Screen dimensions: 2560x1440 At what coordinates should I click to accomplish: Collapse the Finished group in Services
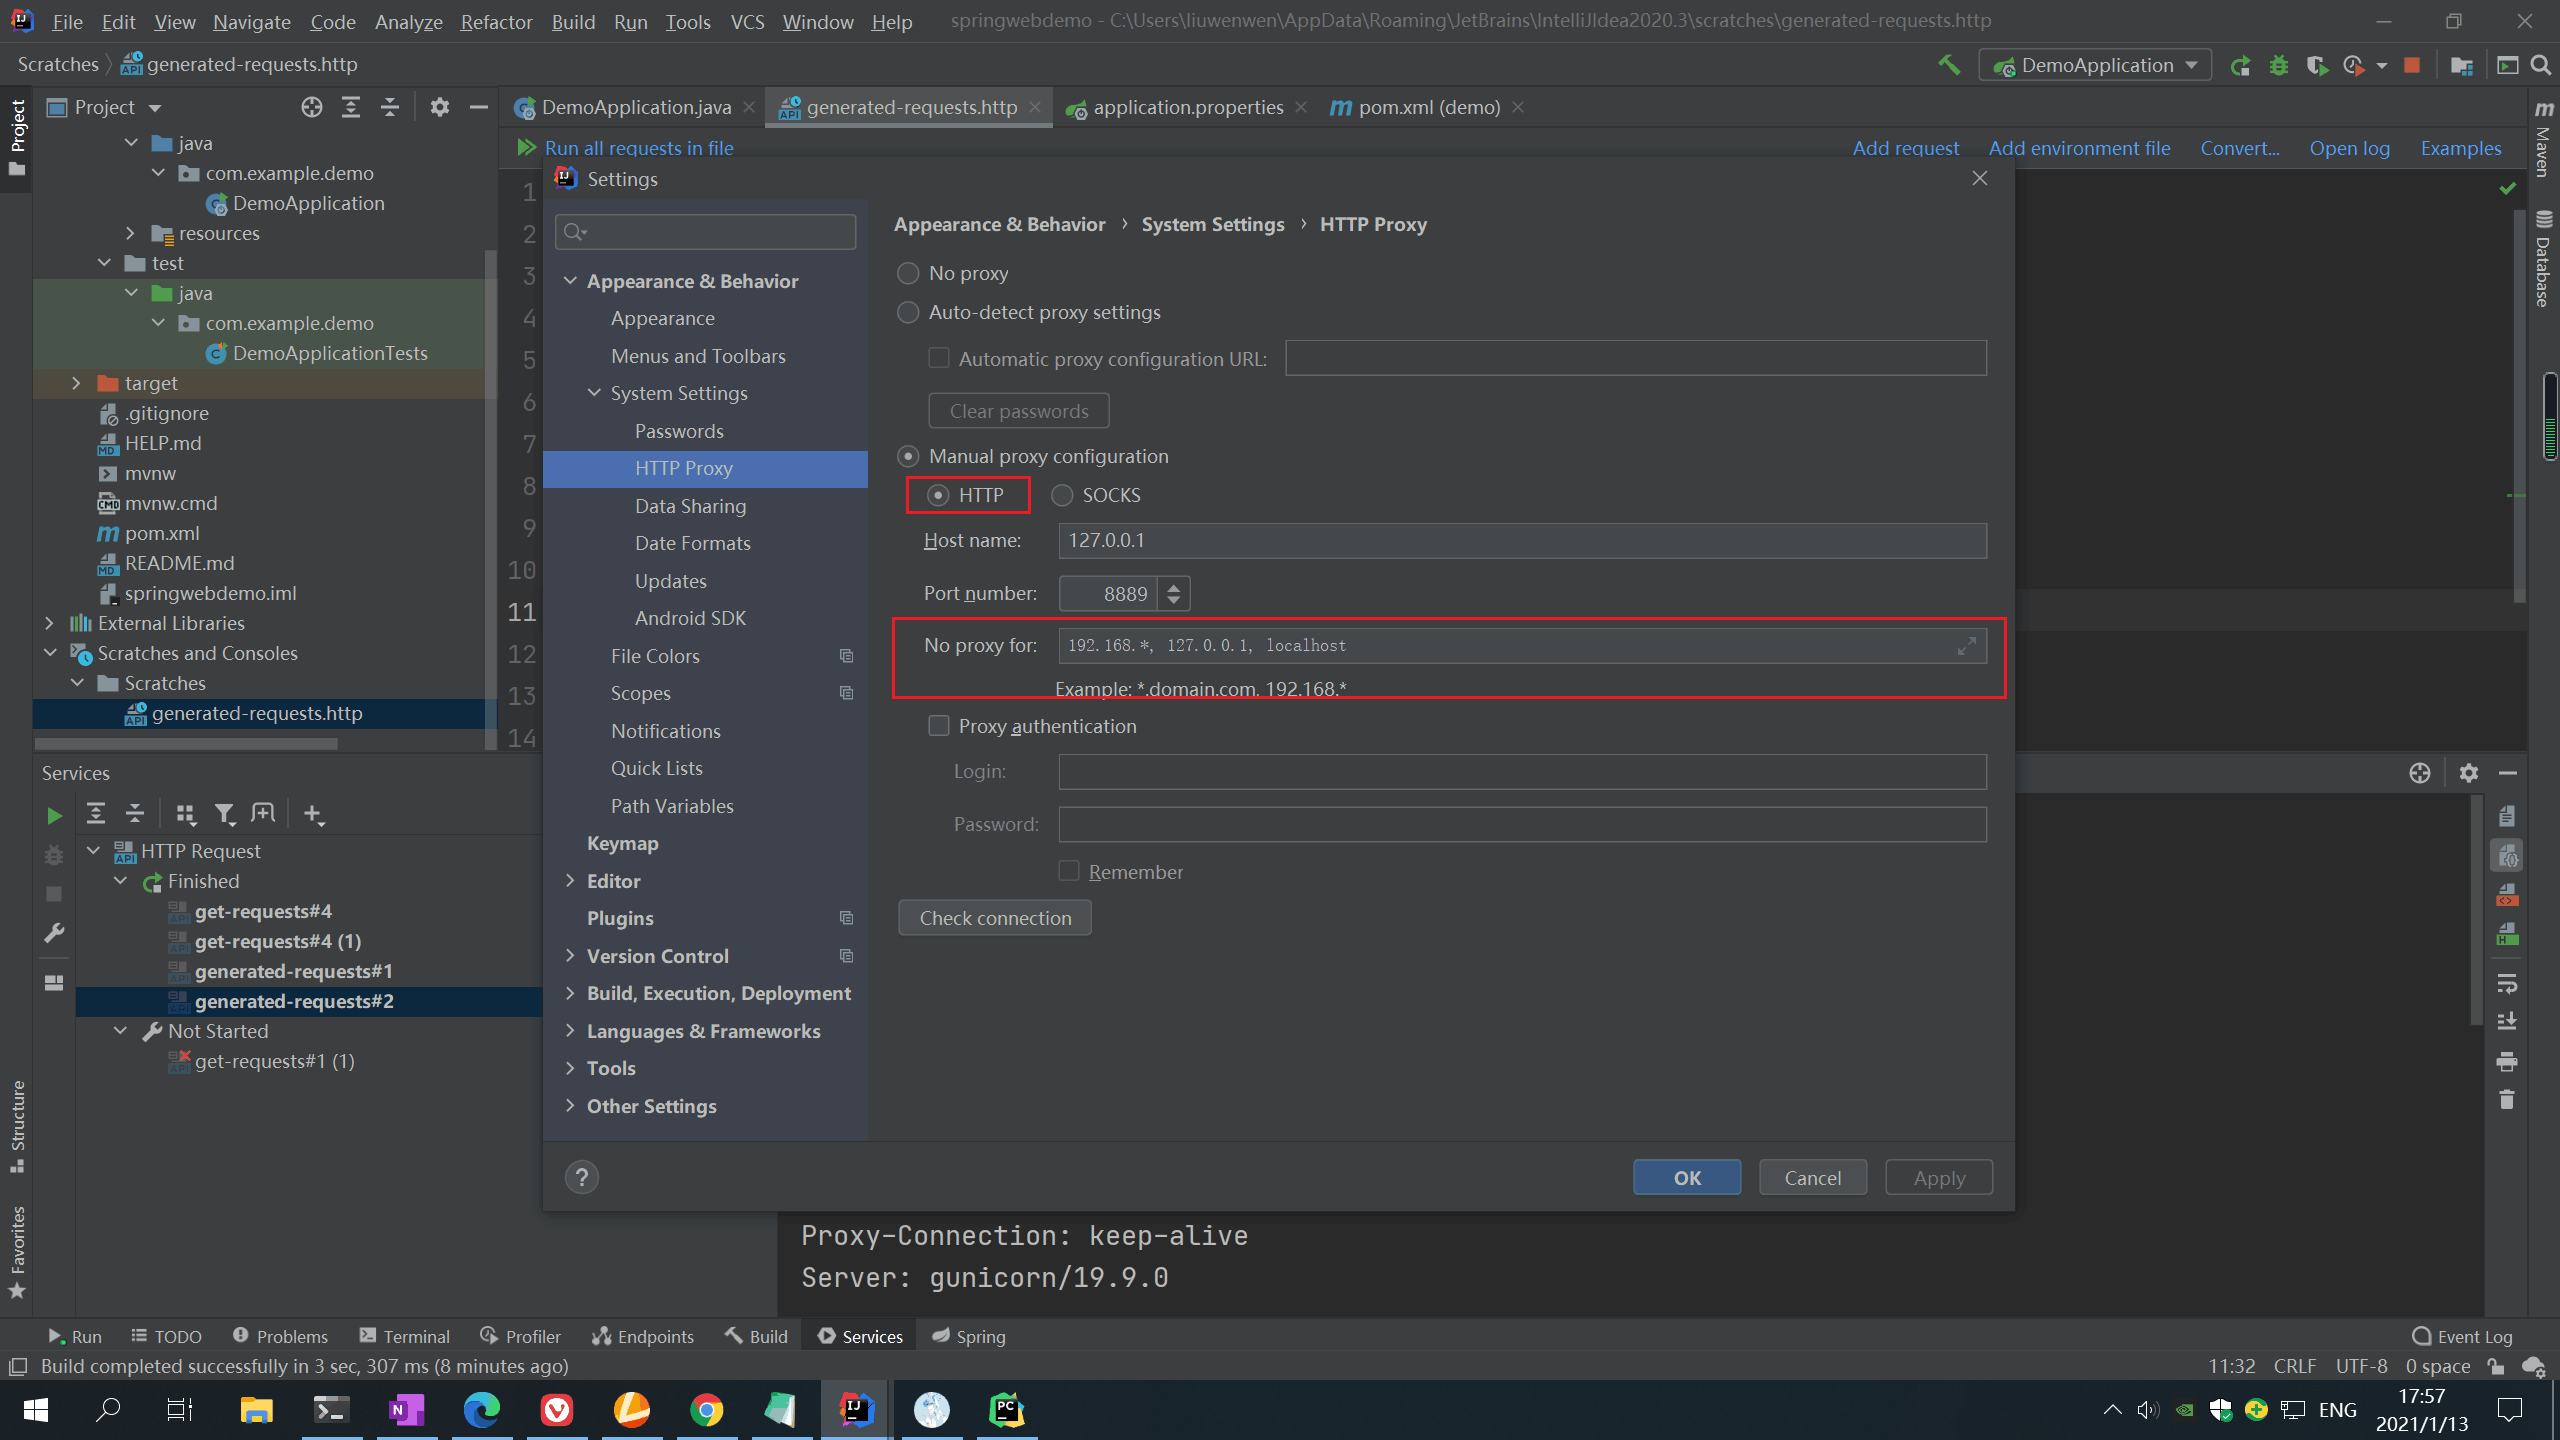click(x=121, y=881)
